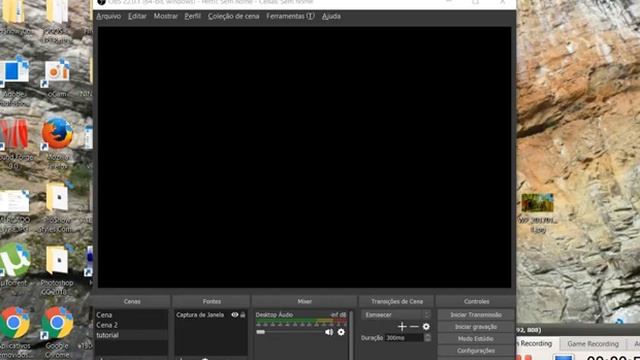The width and height of the screenshot is (640, 360).
Task: Click the black OBS preview area
Action: (304, 157)
